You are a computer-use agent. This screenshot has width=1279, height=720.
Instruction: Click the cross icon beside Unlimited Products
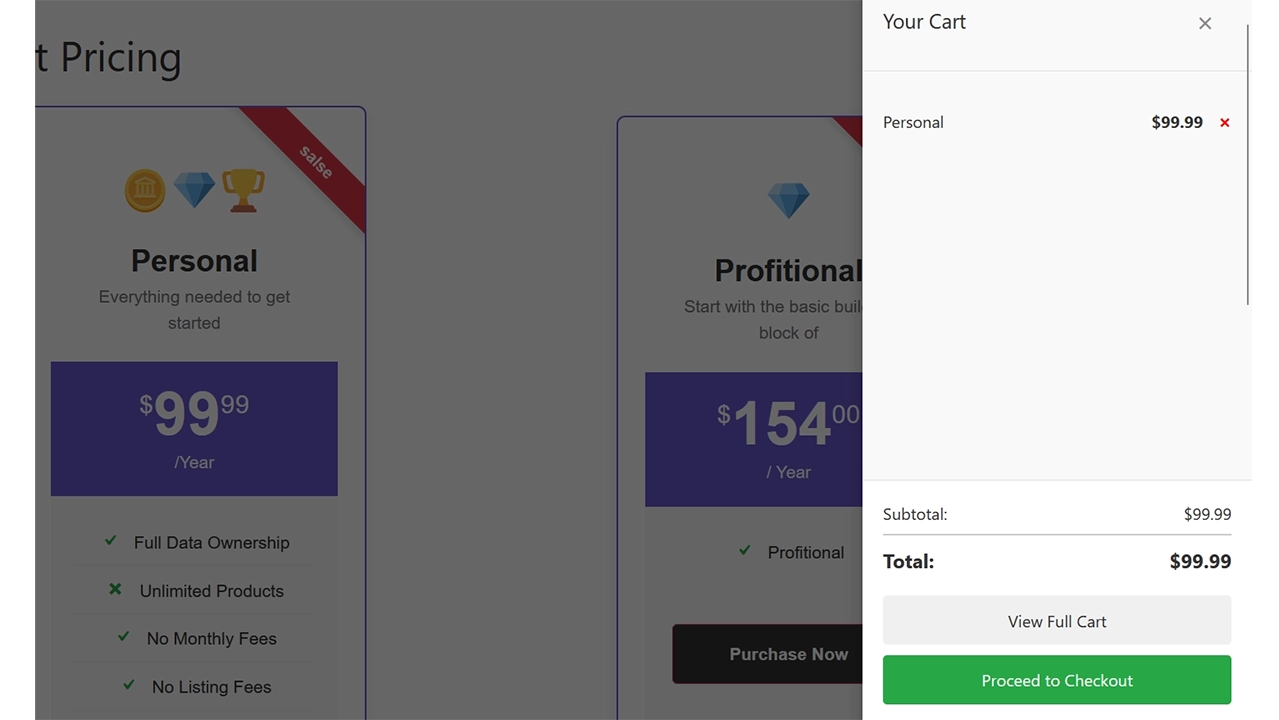[115, 589]
